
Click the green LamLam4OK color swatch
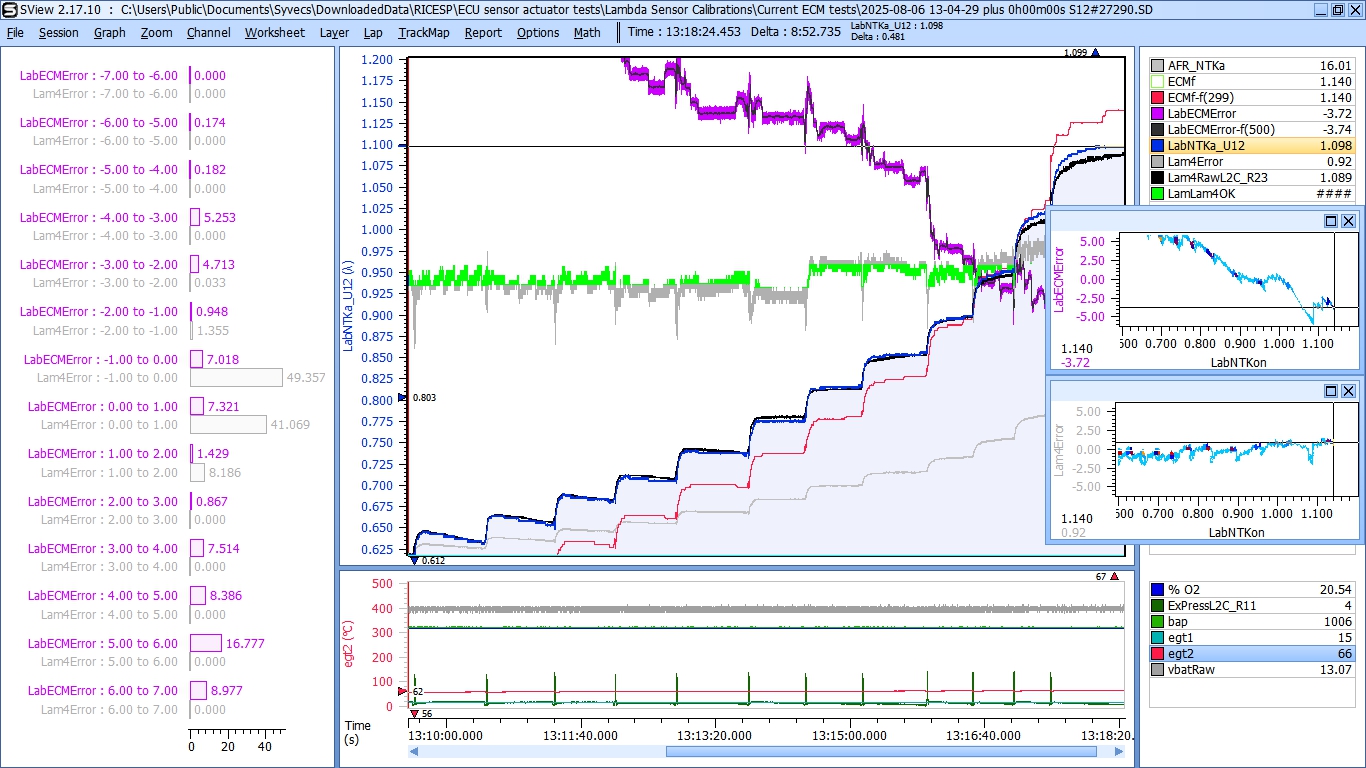coord(1157,194)
